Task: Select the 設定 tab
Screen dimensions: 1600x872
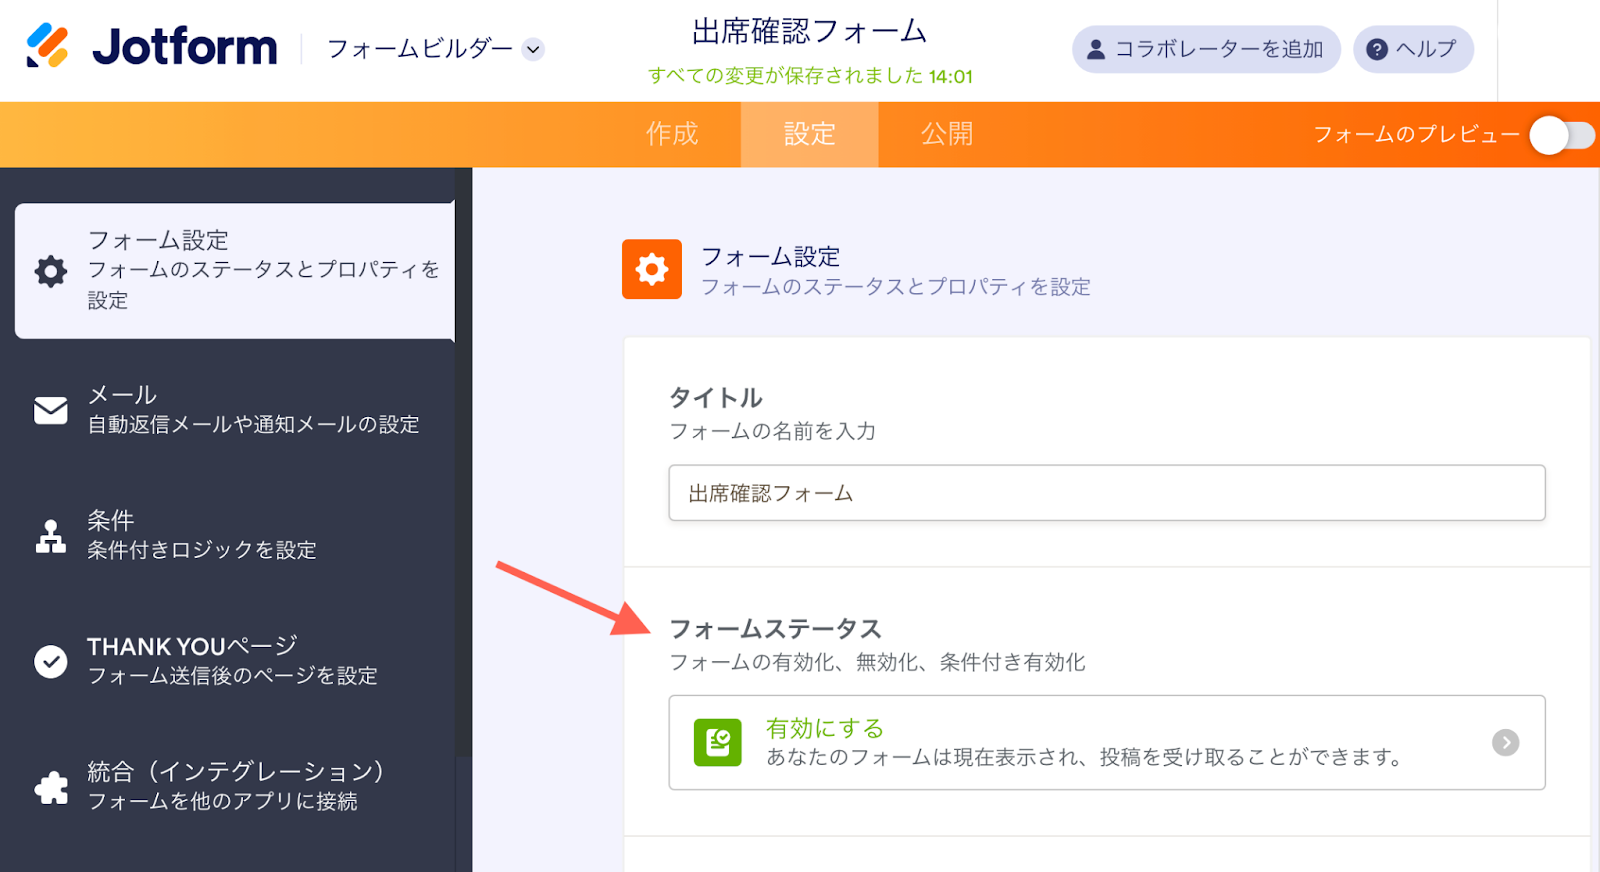Action: [809, 134]
